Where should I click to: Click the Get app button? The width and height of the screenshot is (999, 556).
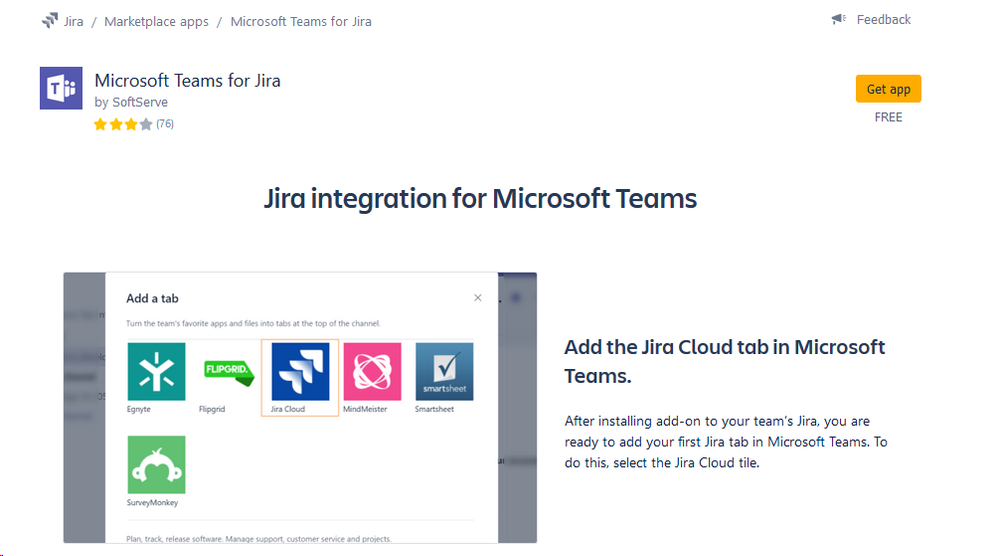888,89
